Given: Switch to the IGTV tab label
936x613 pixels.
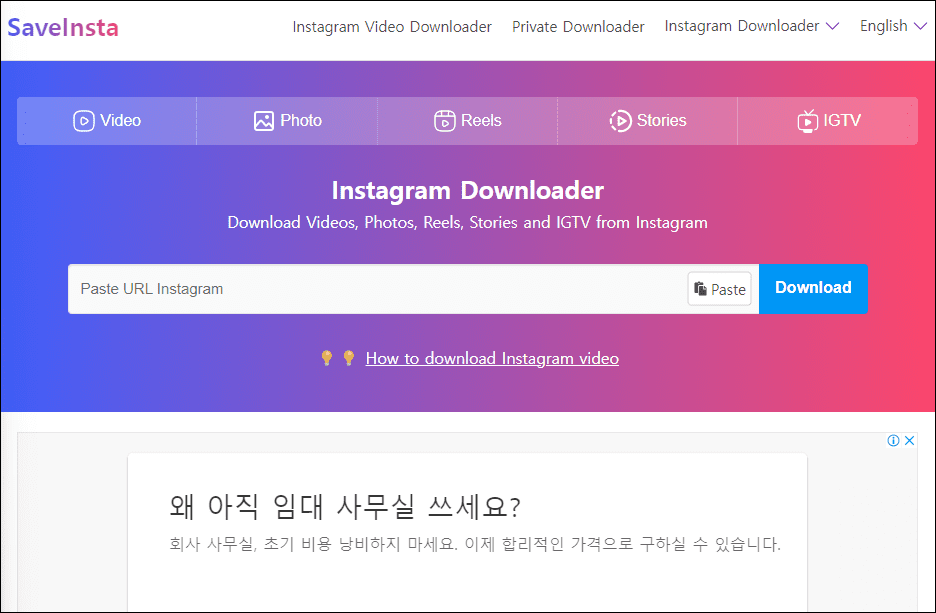Looking at the screenshot, I should 842,121.
